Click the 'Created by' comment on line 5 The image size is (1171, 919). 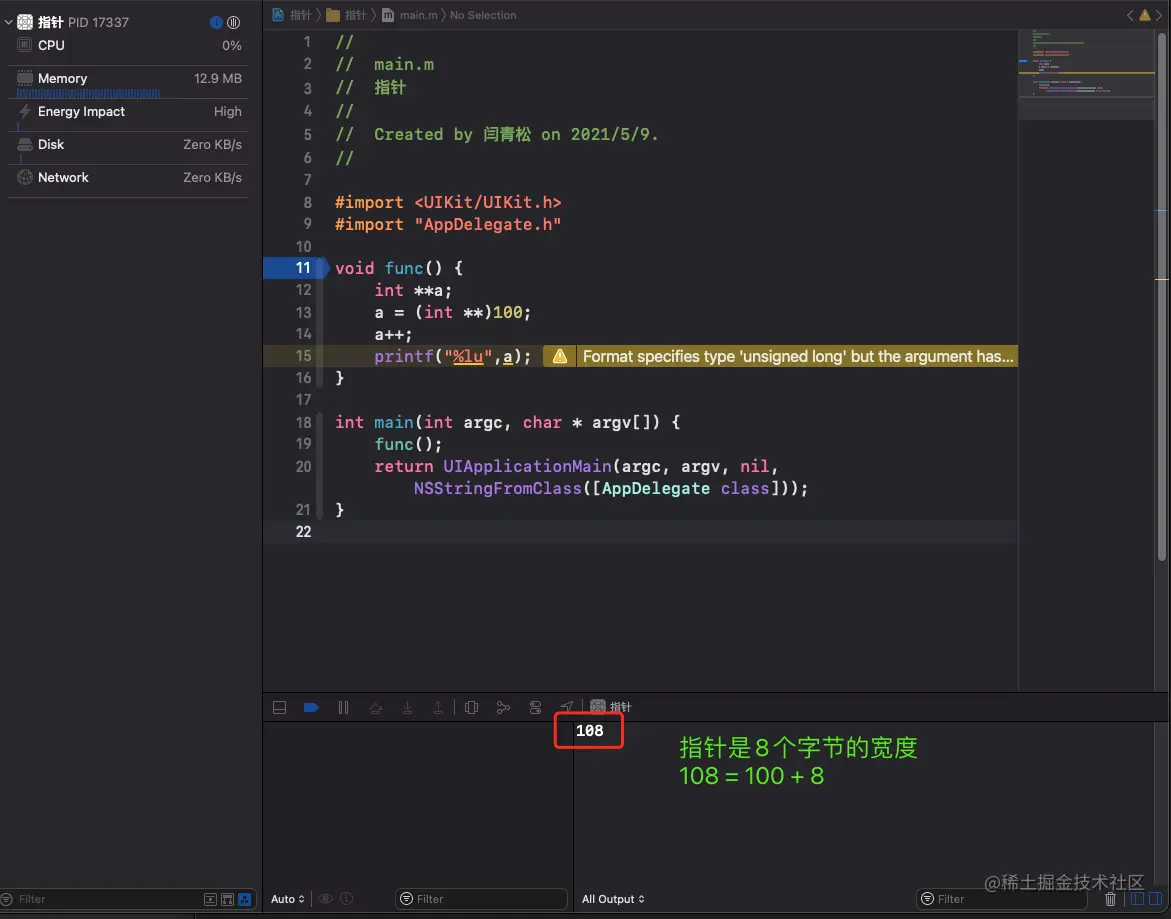[497, 134]
